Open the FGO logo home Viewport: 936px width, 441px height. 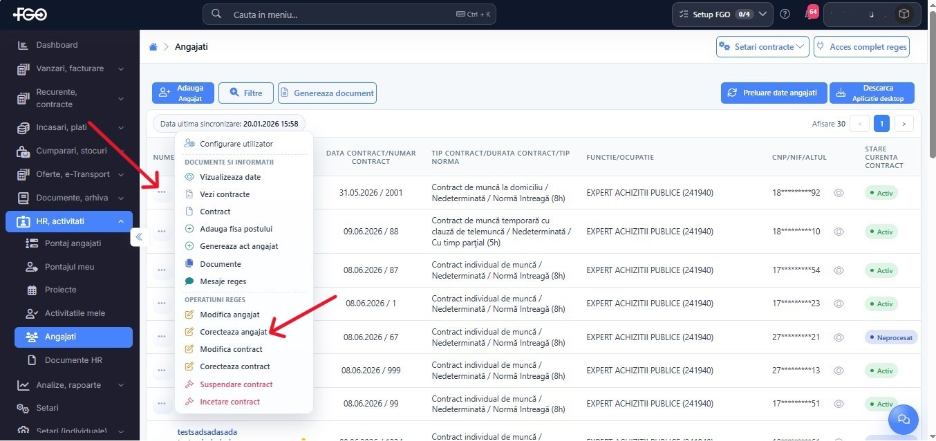30,14
